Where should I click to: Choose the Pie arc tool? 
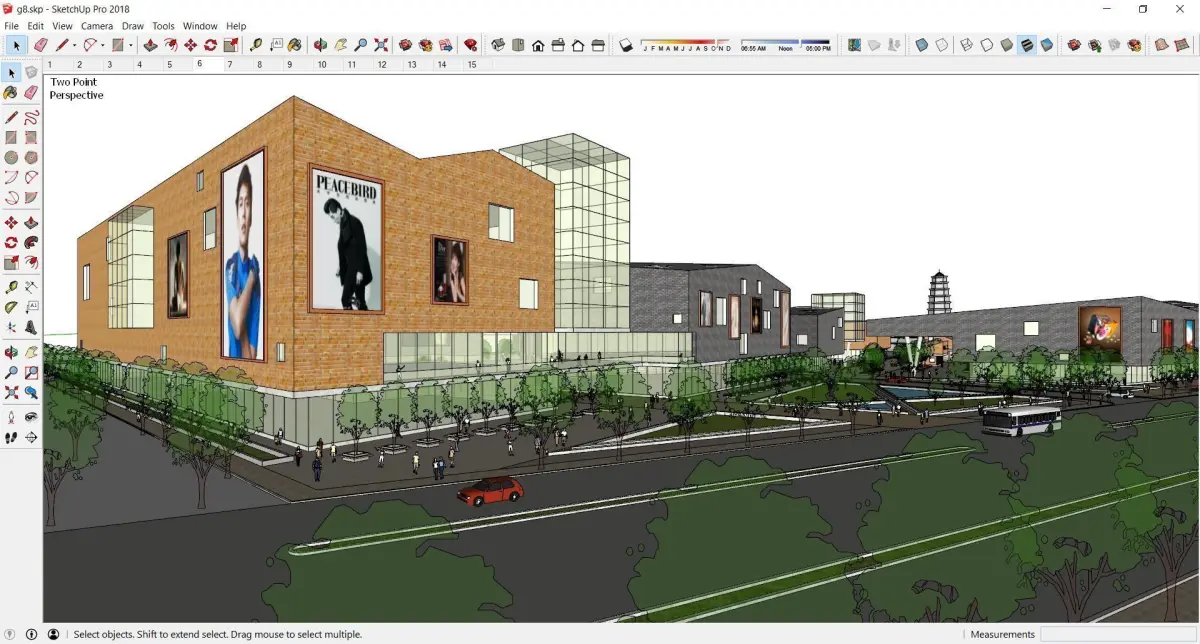pyautogui.click(x=31, y=197)
